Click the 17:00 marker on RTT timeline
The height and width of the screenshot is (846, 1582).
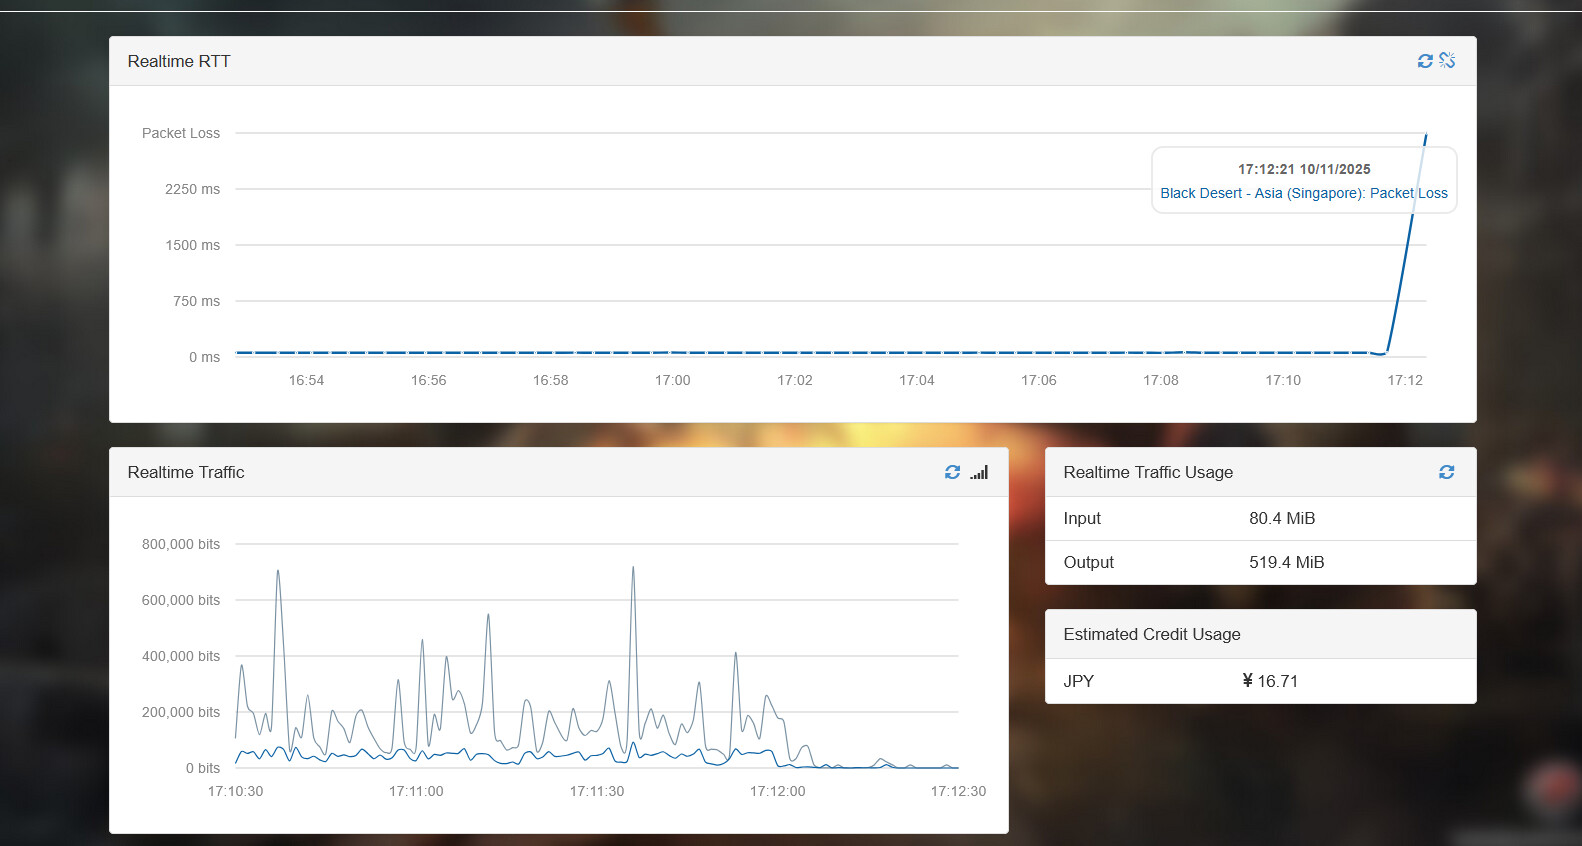point(672,380)
